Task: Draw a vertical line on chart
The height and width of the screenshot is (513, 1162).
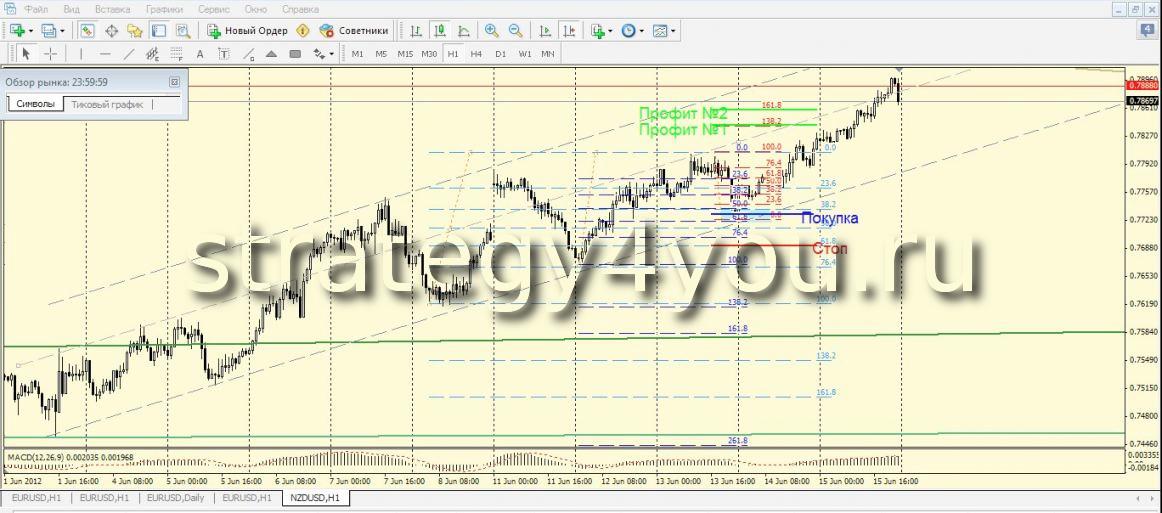Action: pos(80,54)
